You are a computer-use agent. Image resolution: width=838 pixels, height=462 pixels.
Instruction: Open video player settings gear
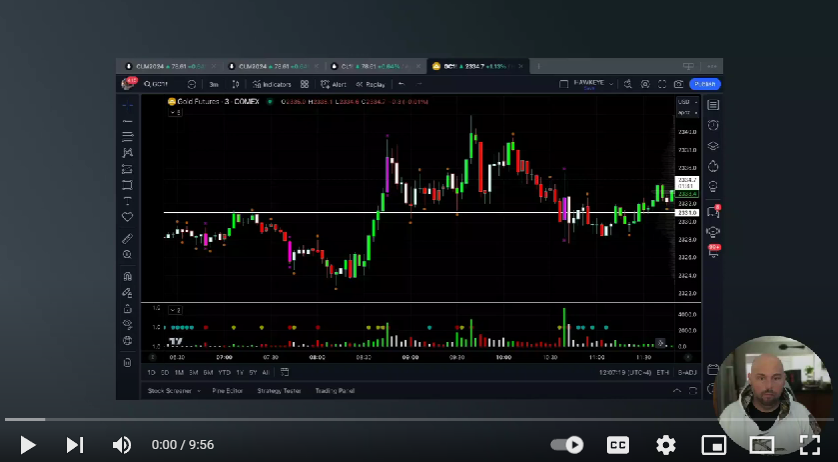pos(666,445)
